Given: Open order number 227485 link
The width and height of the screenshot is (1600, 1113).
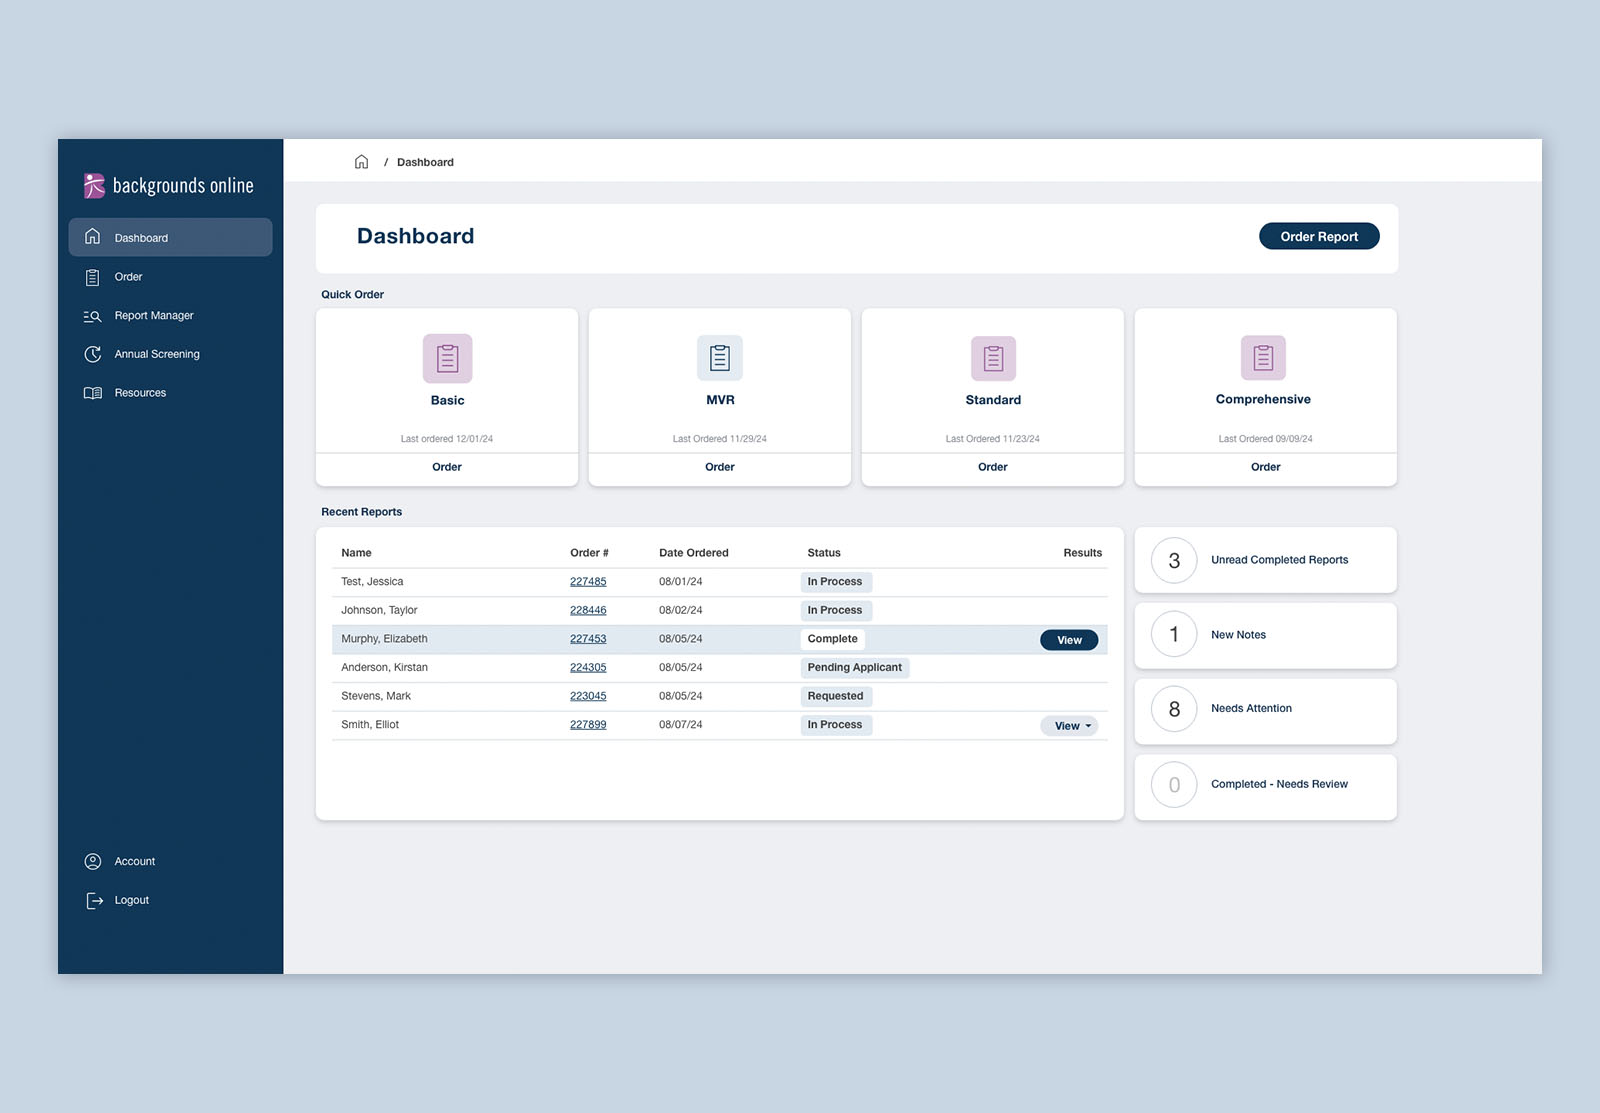Looking at the screenshot, I should pyautogui.click(x=588, y=582).
